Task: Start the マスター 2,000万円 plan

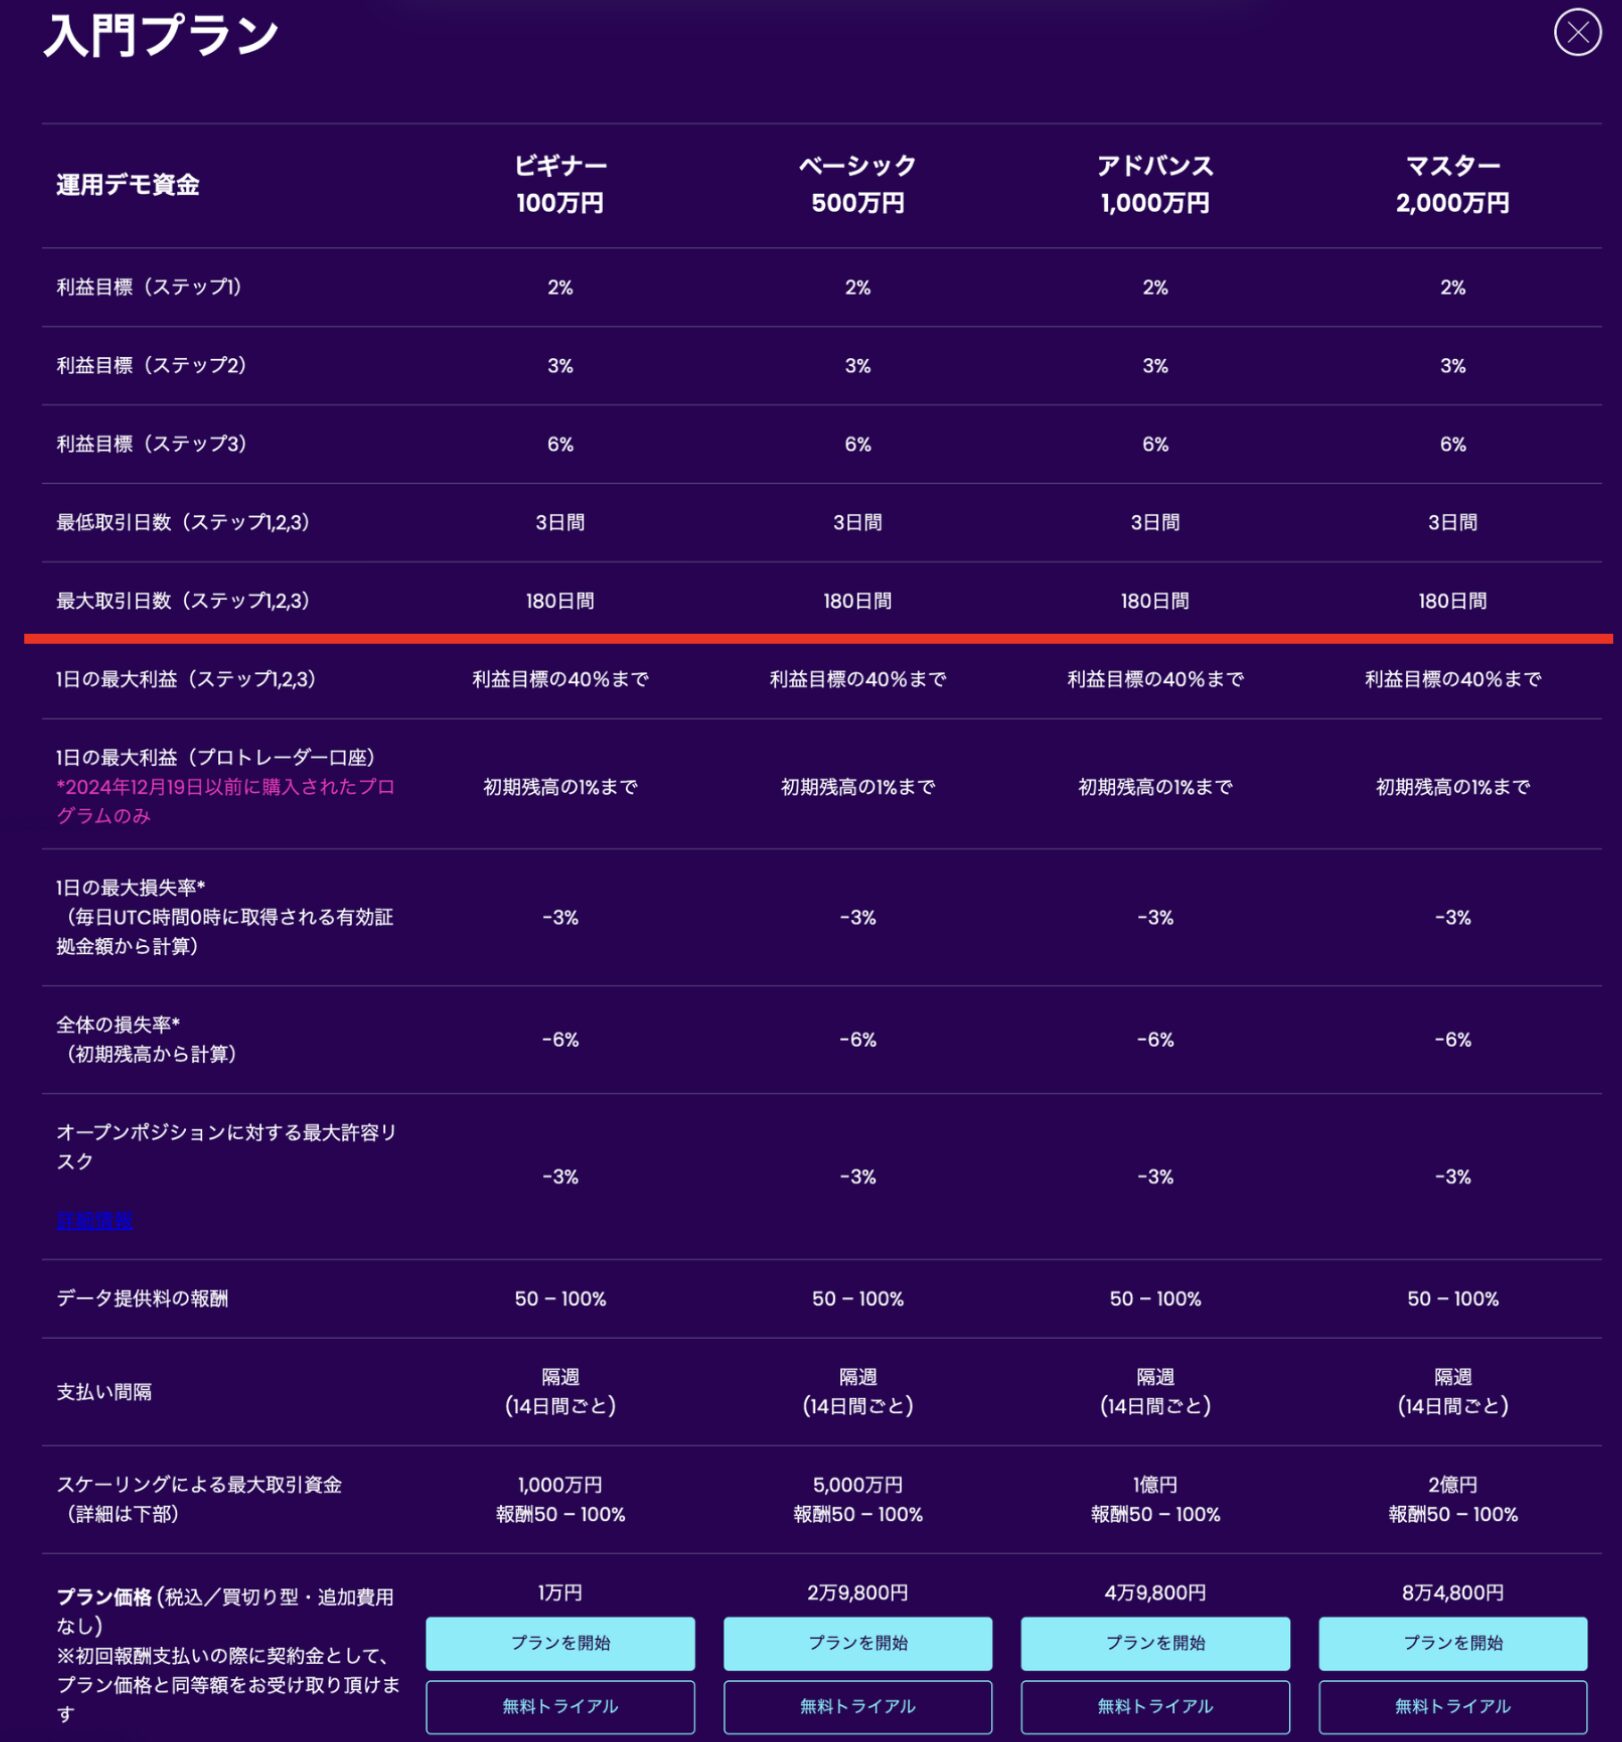Action: pyautogui.click(x=1452, y=1643)
